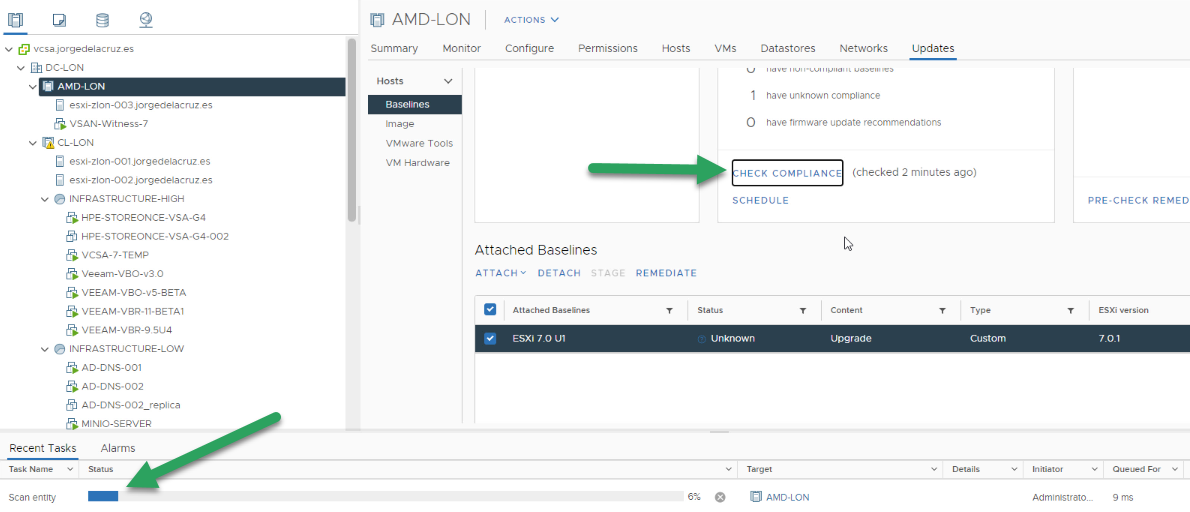Select VMware Tools in side menu

click(419, 143)
